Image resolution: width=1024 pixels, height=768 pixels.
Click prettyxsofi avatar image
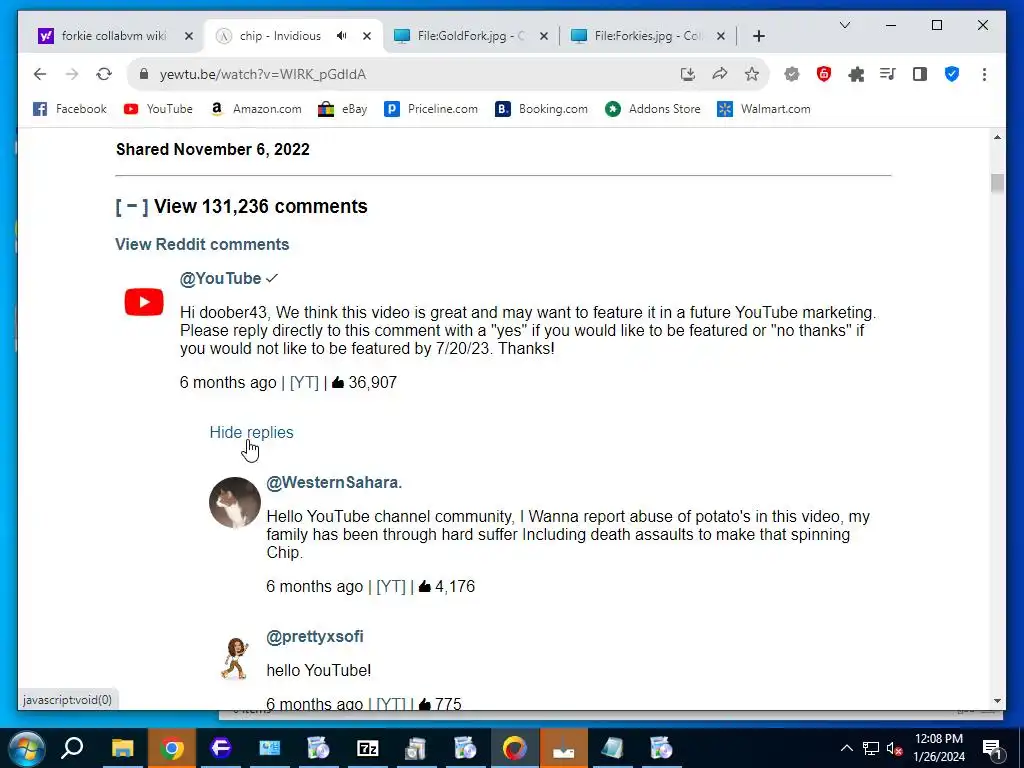[235, 659]
